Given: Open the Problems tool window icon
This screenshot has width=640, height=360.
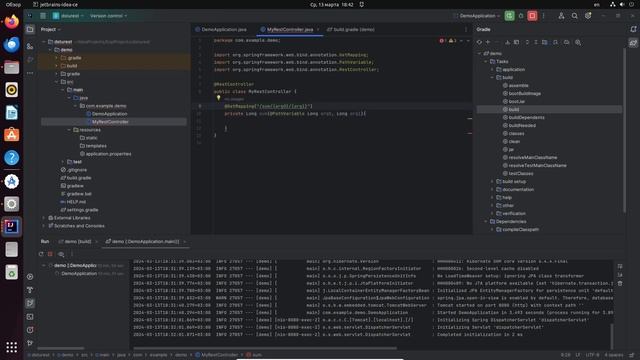Looking at the screenshot, I should point(30,330).
